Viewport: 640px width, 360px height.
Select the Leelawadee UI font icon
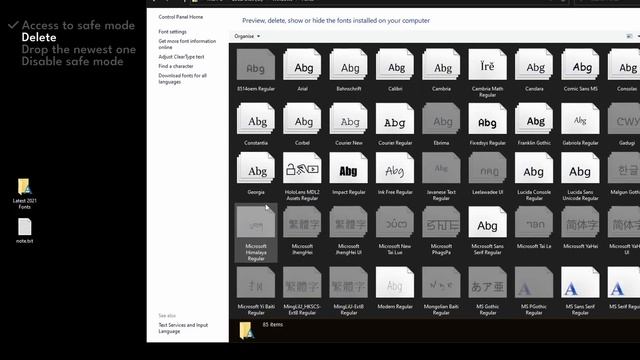coord(487,168)
